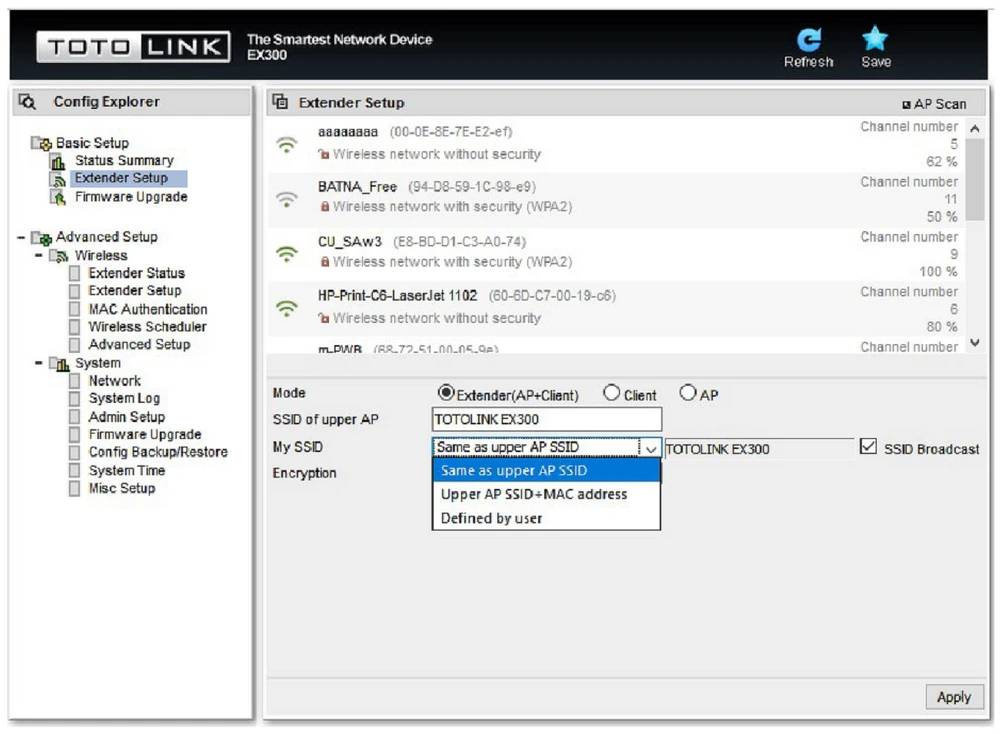The width and height of the screenshot is (1000, 734).
Task: Click the Refresh icon in header
Action: 808,40
